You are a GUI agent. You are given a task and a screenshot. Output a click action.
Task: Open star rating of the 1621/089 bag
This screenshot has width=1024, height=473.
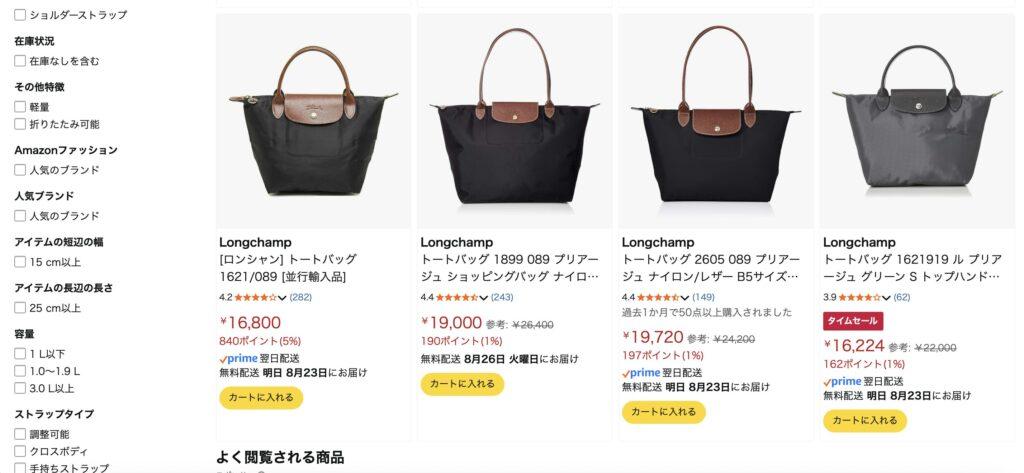256,297
